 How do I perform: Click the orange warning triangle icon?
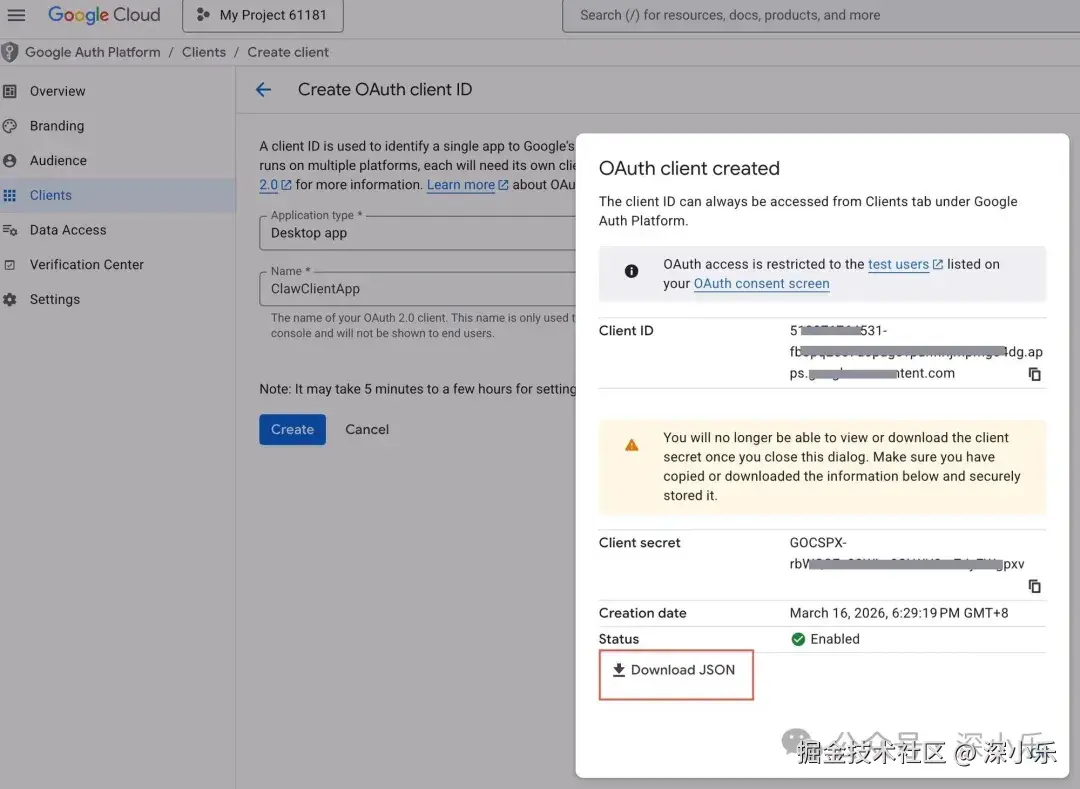pyautogui.click(x=632, y=445)
